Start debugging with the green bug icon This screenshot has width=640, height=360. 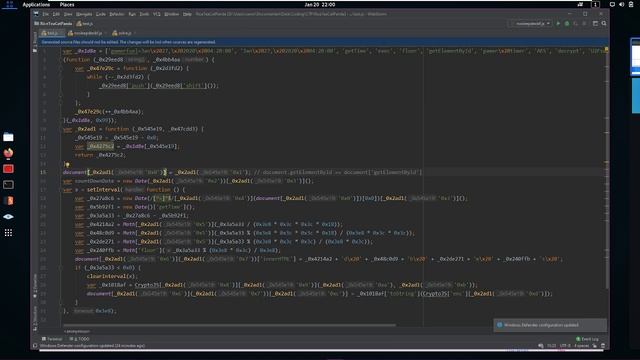tap(567, 24)
